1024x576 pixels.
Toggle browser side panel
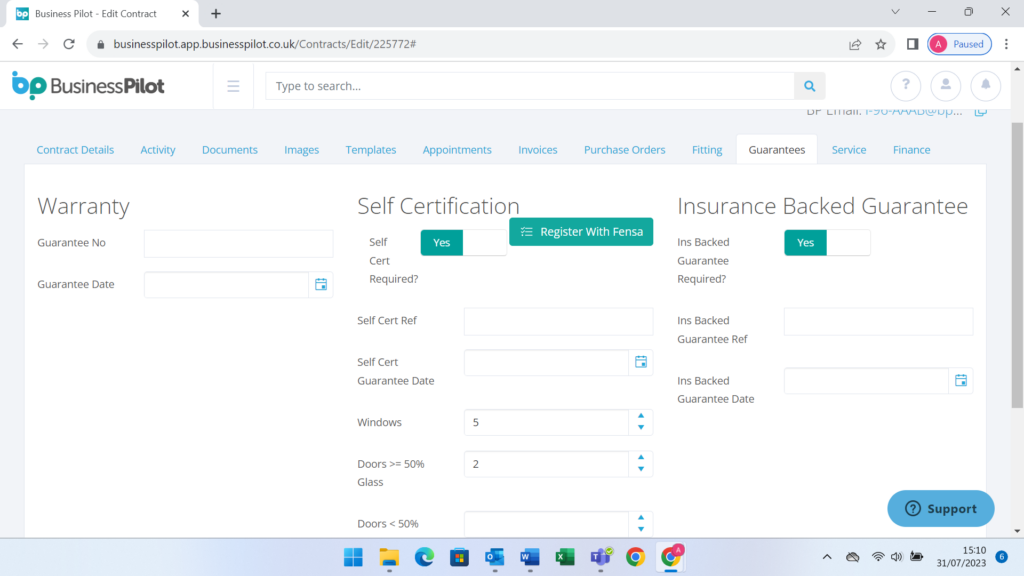coord(912,44)
